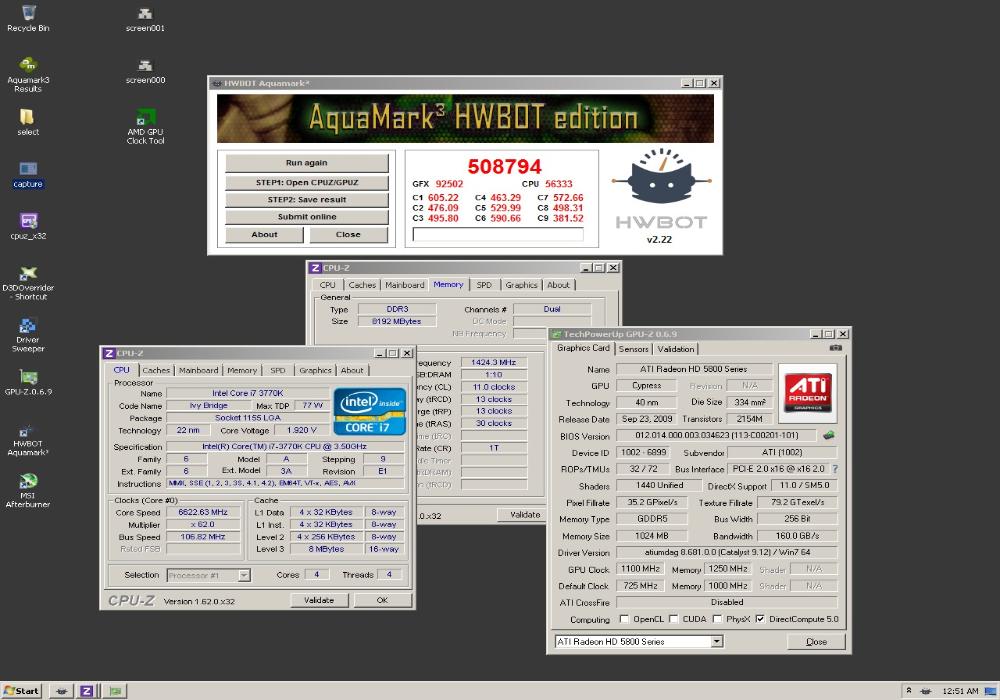
Task: Click Submit online button
Action: (x=307, y=217)
